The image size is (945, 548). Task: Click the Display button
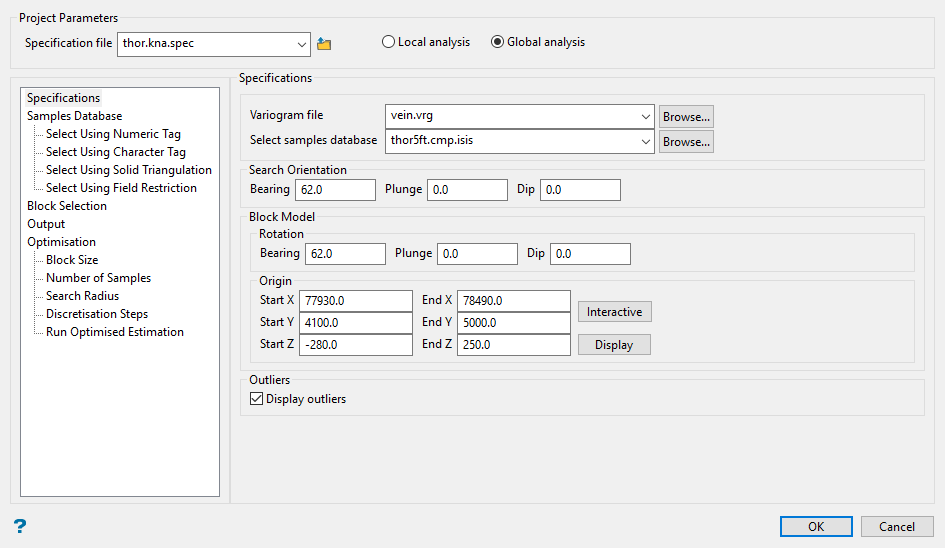[x=614, y=345]
